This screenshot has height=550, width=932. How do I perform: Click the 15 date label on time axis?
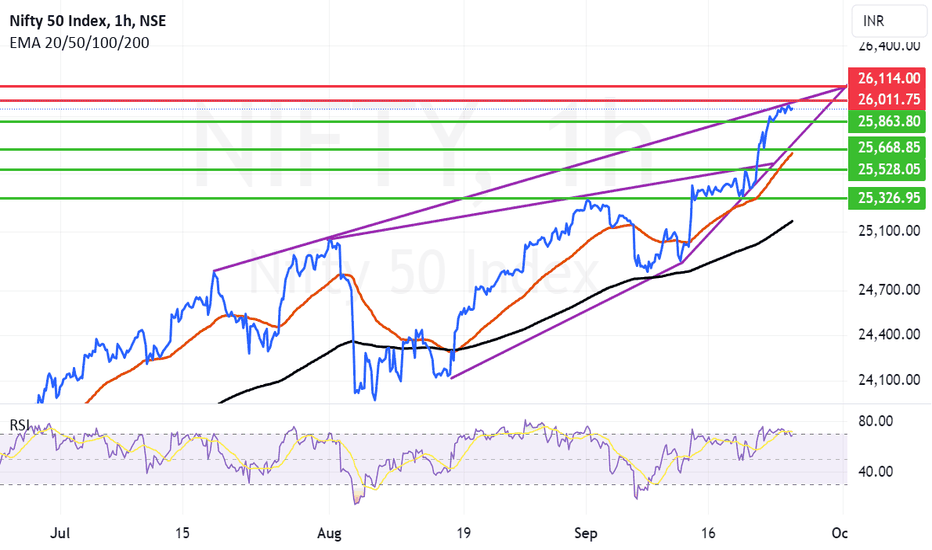(x=182, y=533)
